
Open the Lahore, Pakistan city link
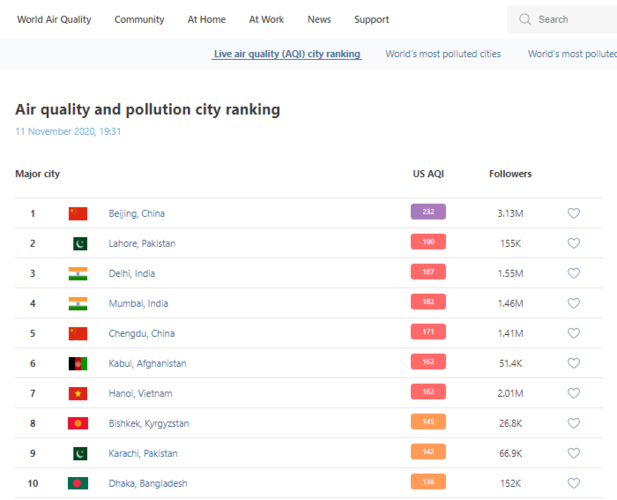pyautogui.click(x=142, y=243)
